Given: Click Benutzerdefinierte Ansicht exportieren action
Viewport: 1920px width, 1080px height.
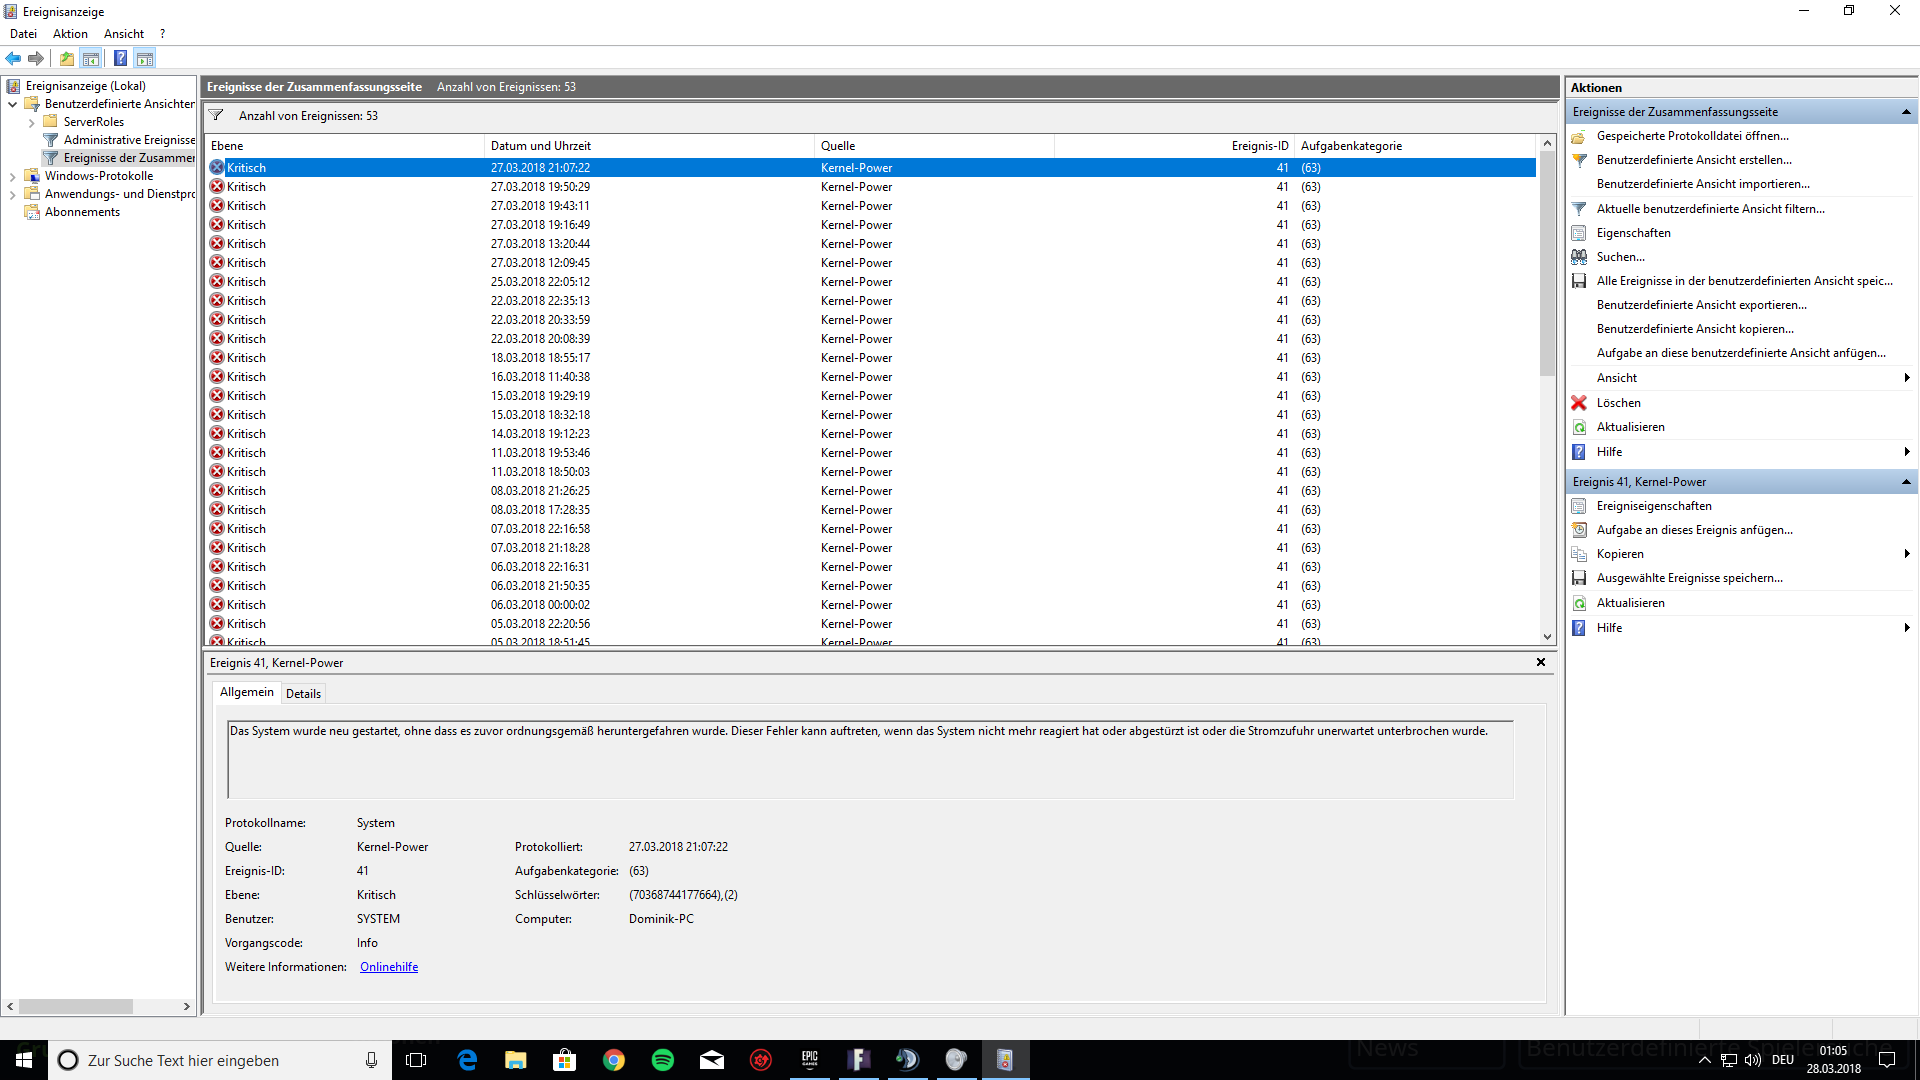Looking at the screenshot, I should coord(1701,305).
